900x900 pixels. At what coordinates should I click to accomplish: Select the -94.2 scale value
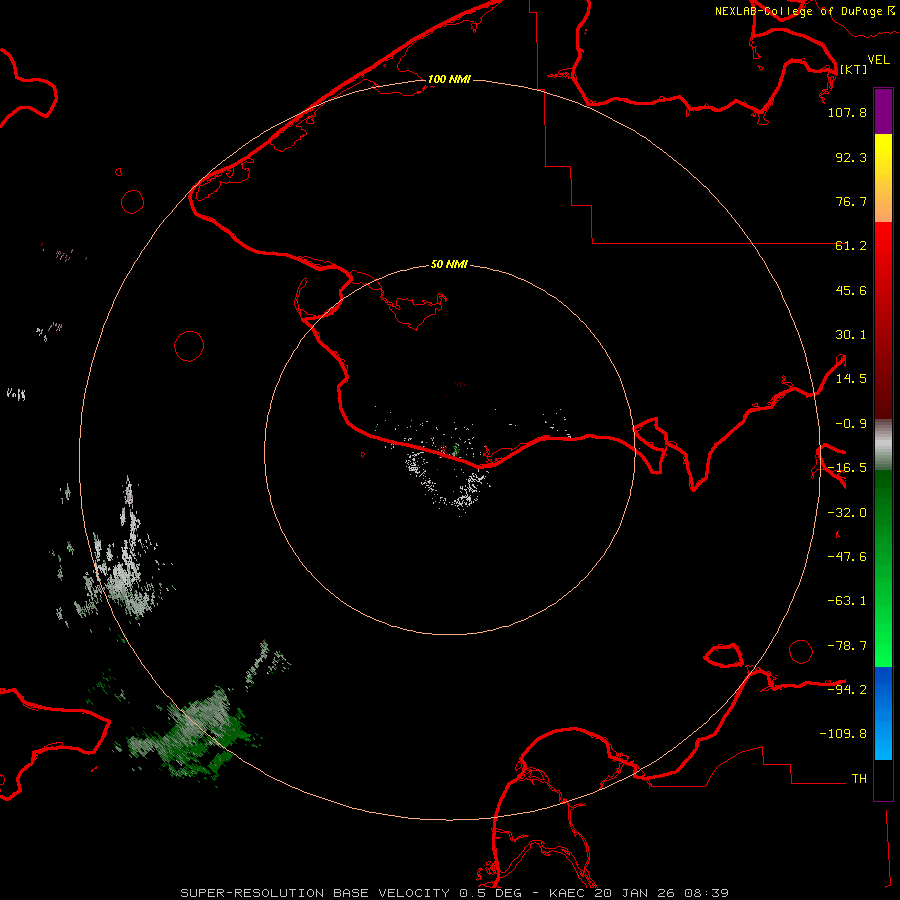click(x=847, y=689)
